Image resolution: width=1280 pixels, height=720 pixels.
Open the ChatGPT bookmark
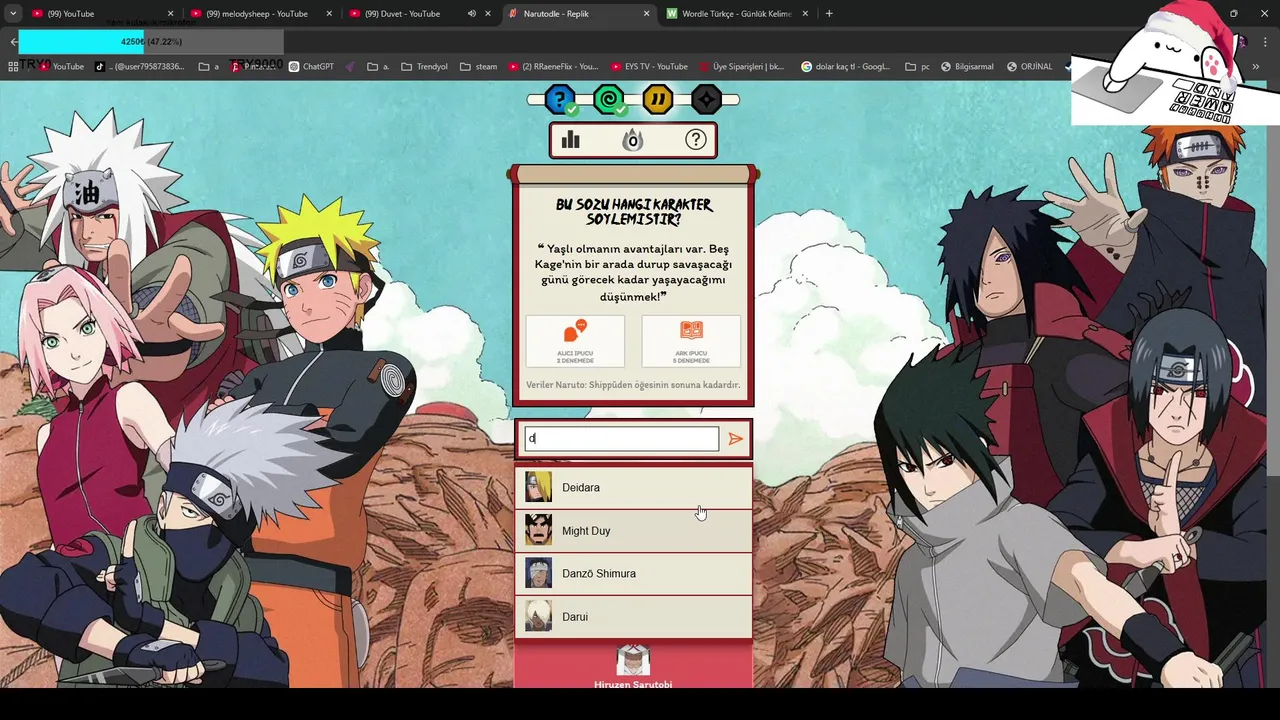[311, 67]
